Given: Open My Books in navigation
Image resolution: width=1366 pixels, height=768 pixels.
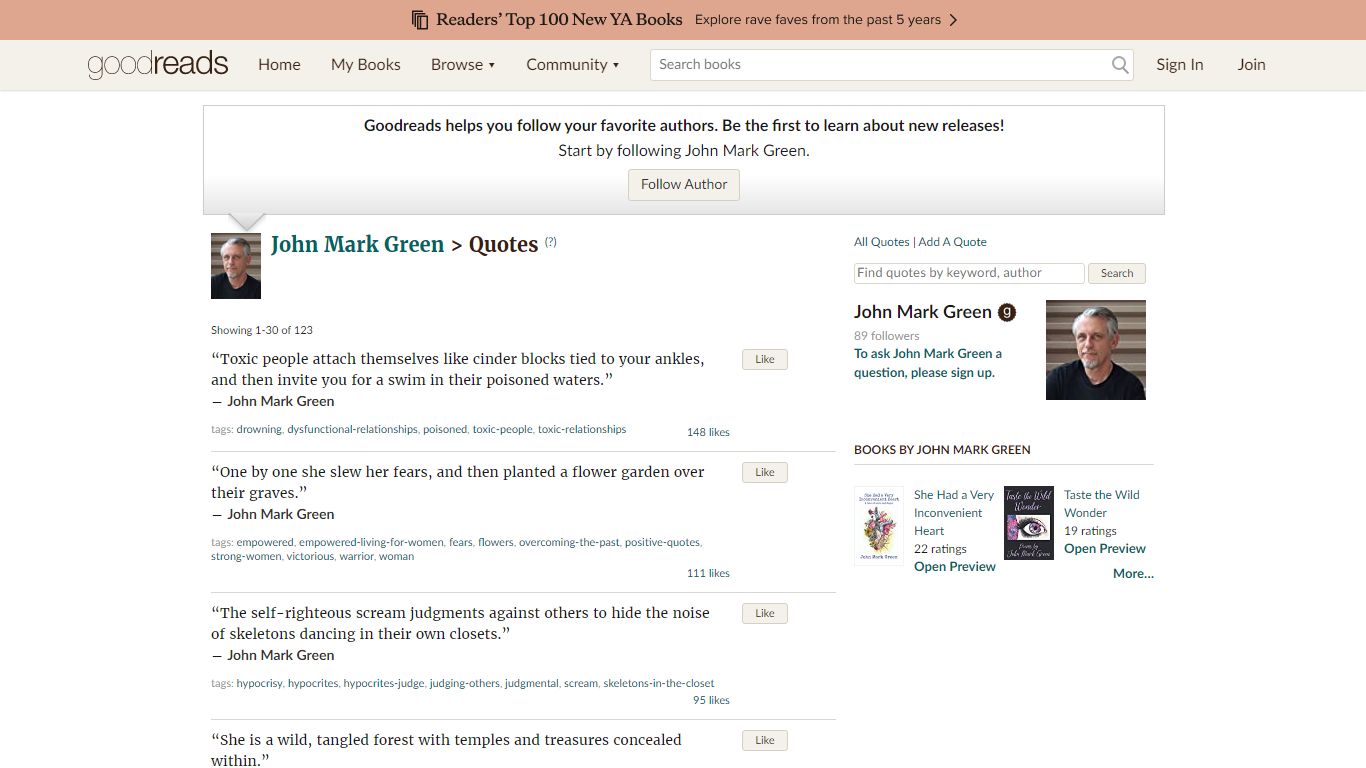Looking at the screenshot, I should pos(366,65).
